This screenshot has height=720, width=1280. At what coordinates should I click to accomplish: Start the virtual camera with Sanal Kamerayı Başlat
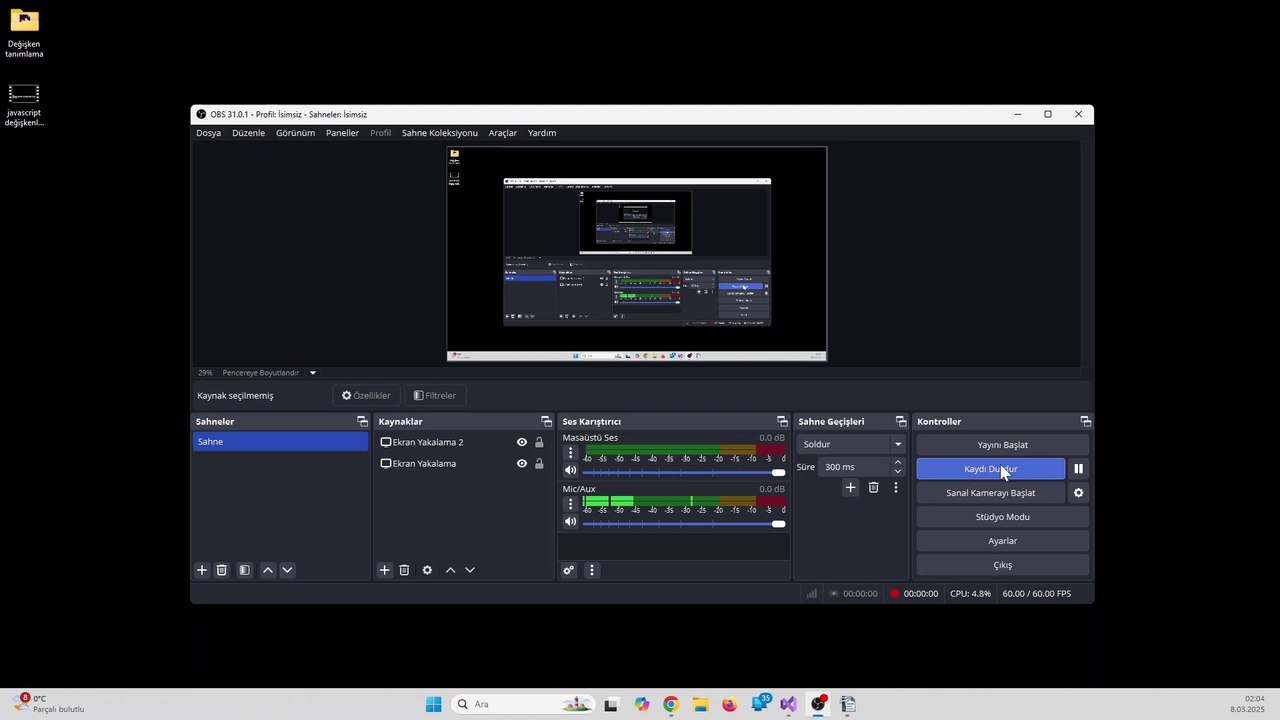coord(991,493)
